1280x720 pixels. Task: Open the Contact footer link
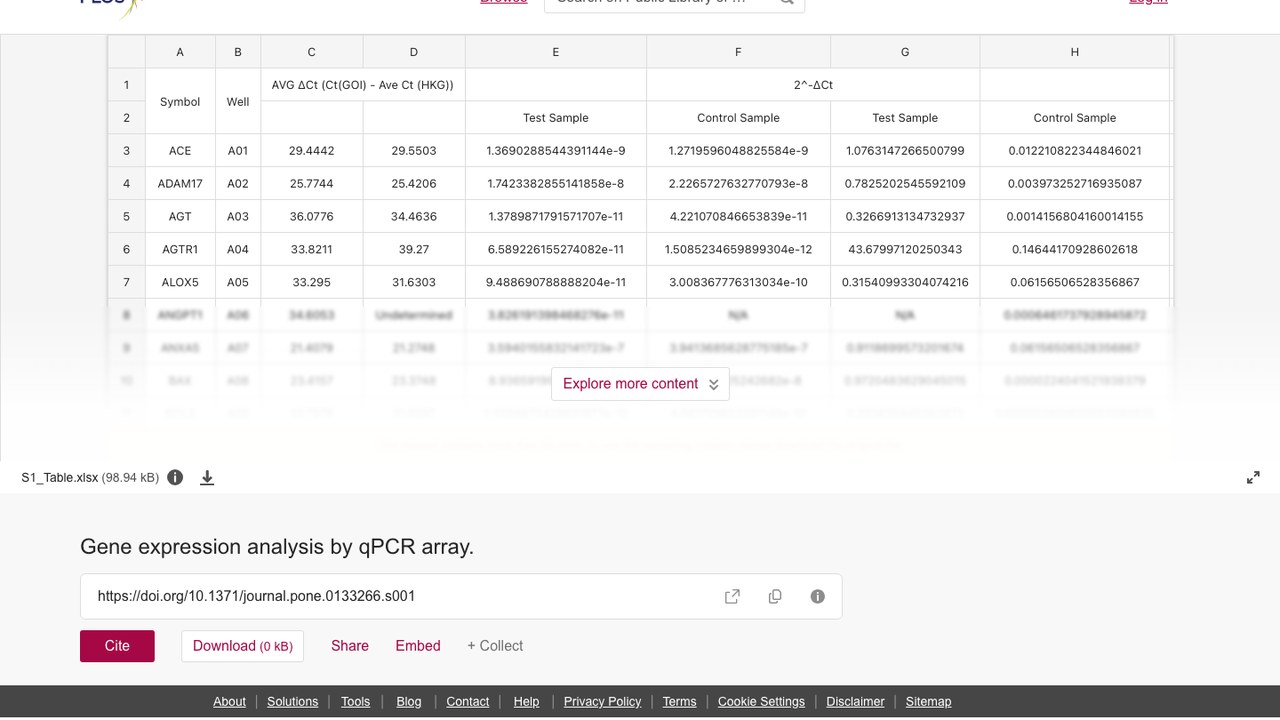(x=468, y=702)
